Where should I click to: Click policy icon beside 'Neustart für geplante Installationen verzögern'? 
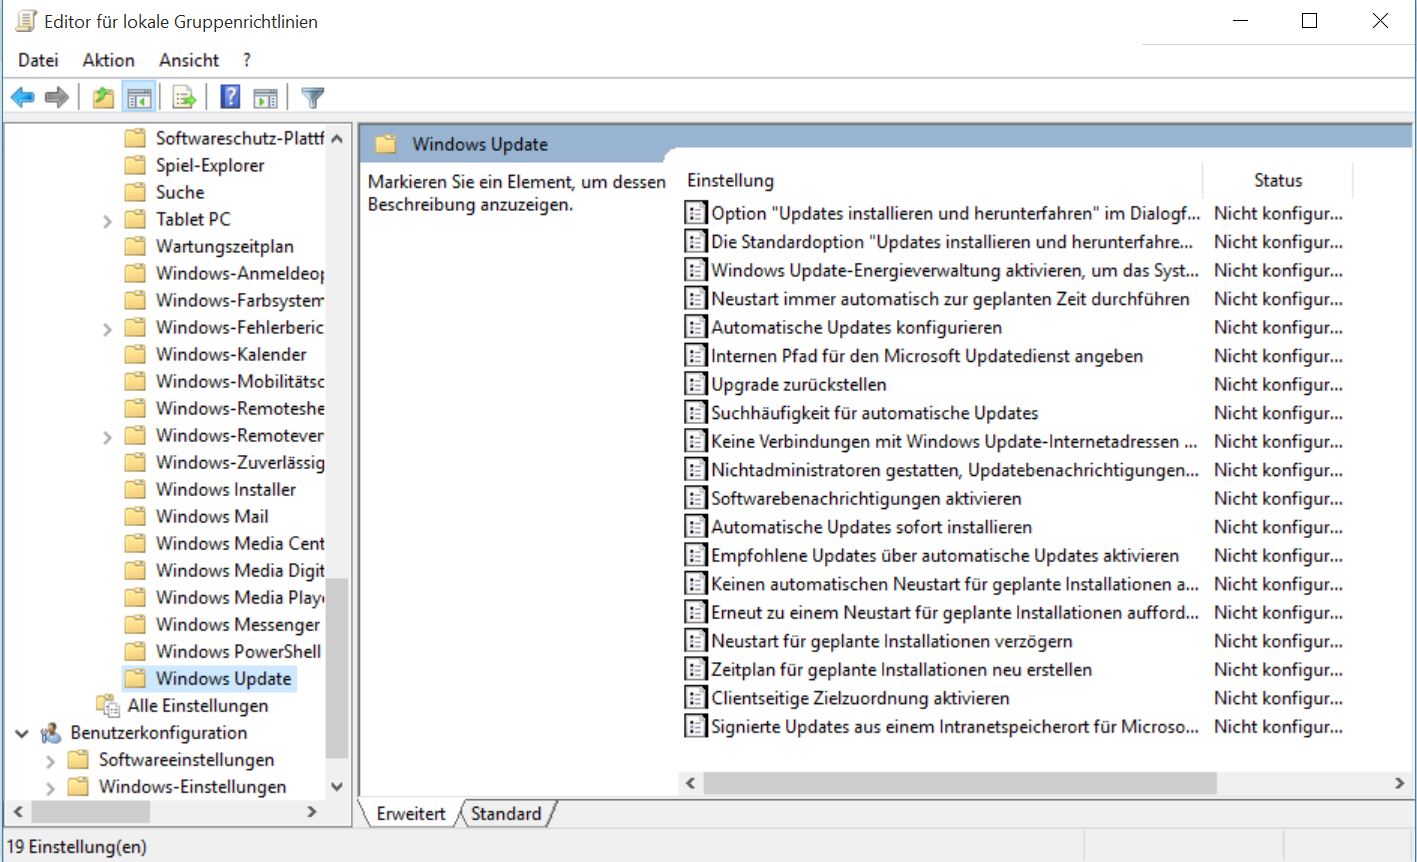[695, 641]
